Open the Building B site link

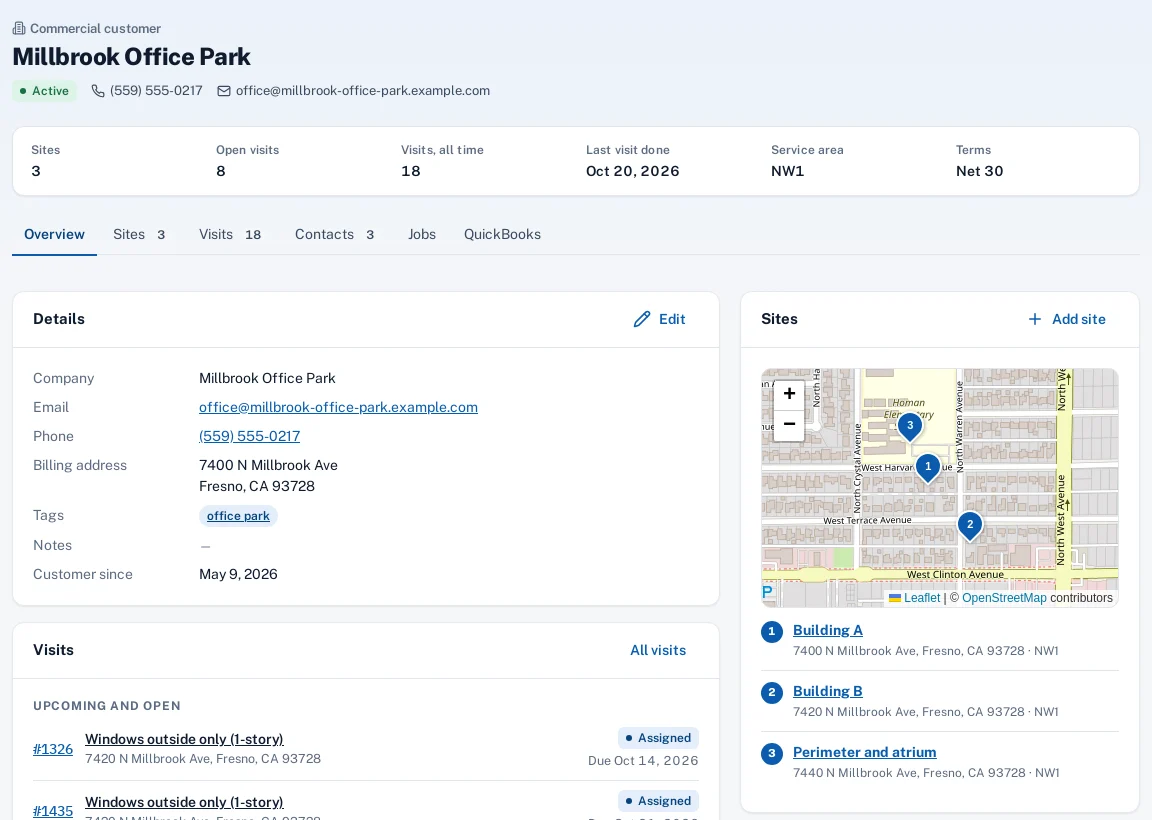point(828,691)
